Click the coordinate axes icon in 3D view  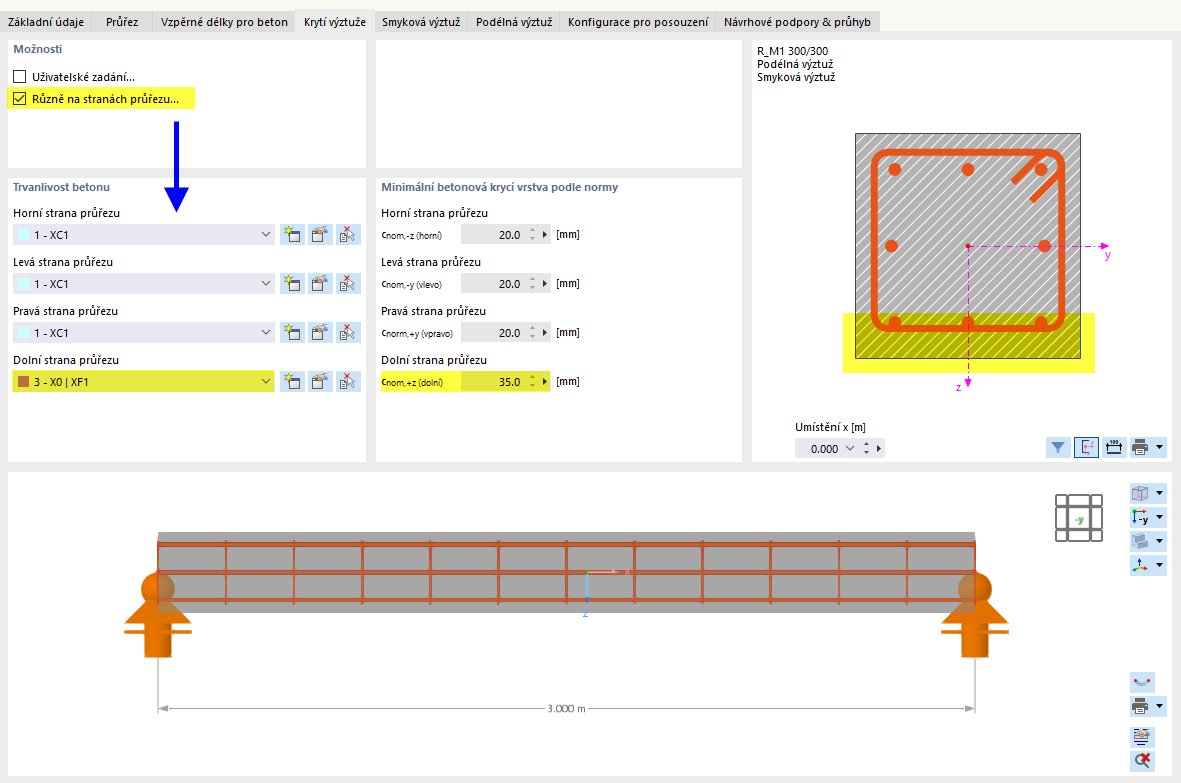pos(1140,565)
